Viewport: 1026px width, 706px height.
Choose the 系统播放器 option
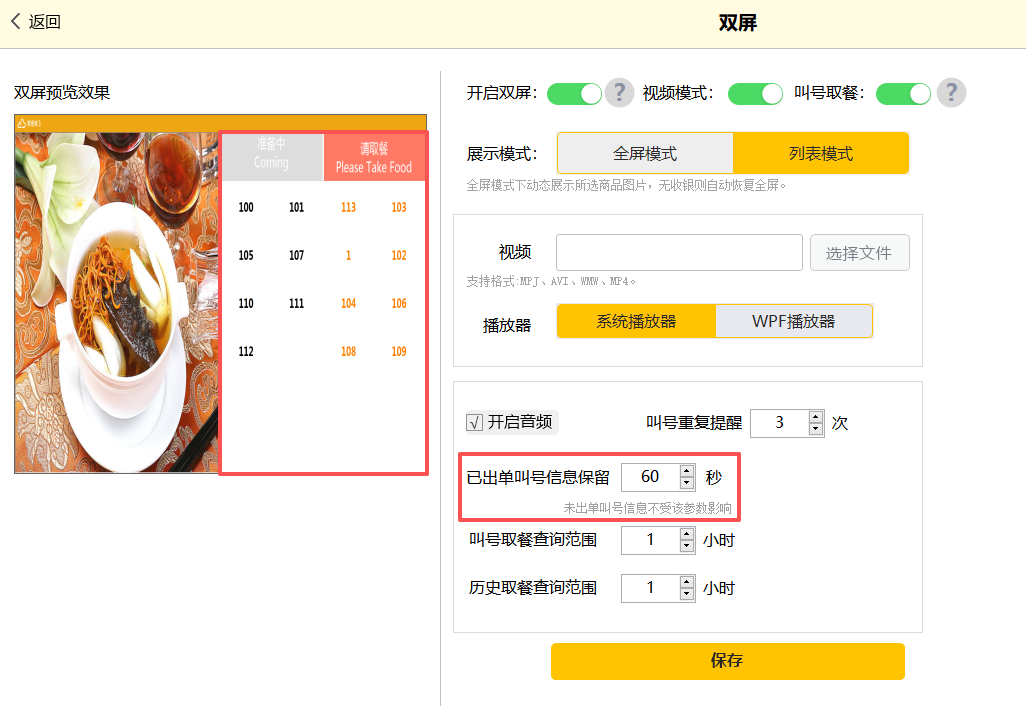coord(636,321)
